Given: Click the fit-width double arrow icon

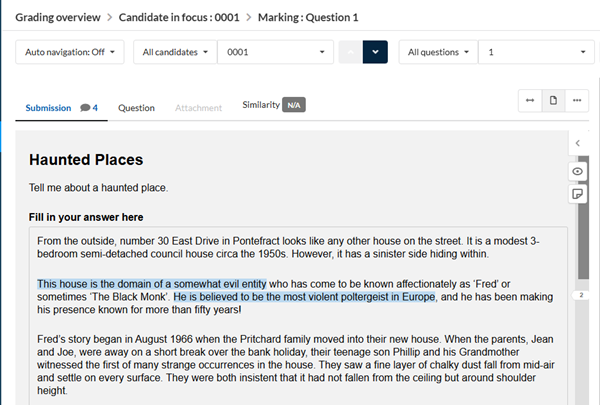Looking at the screenshot, I should pyautogui.click(x=530, y=101).
